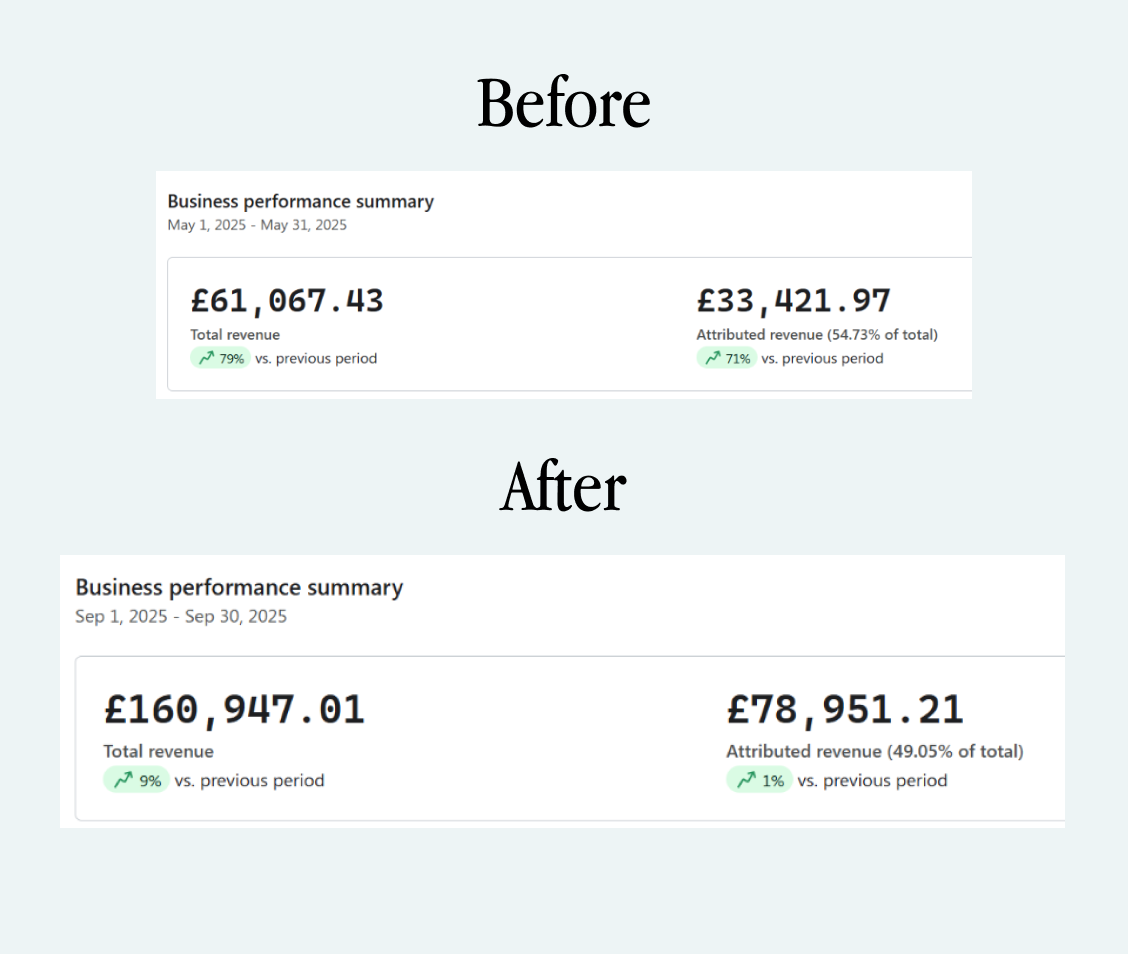
Task: Click the trend arrow icon beside 1%
Action: click(746, 780)
